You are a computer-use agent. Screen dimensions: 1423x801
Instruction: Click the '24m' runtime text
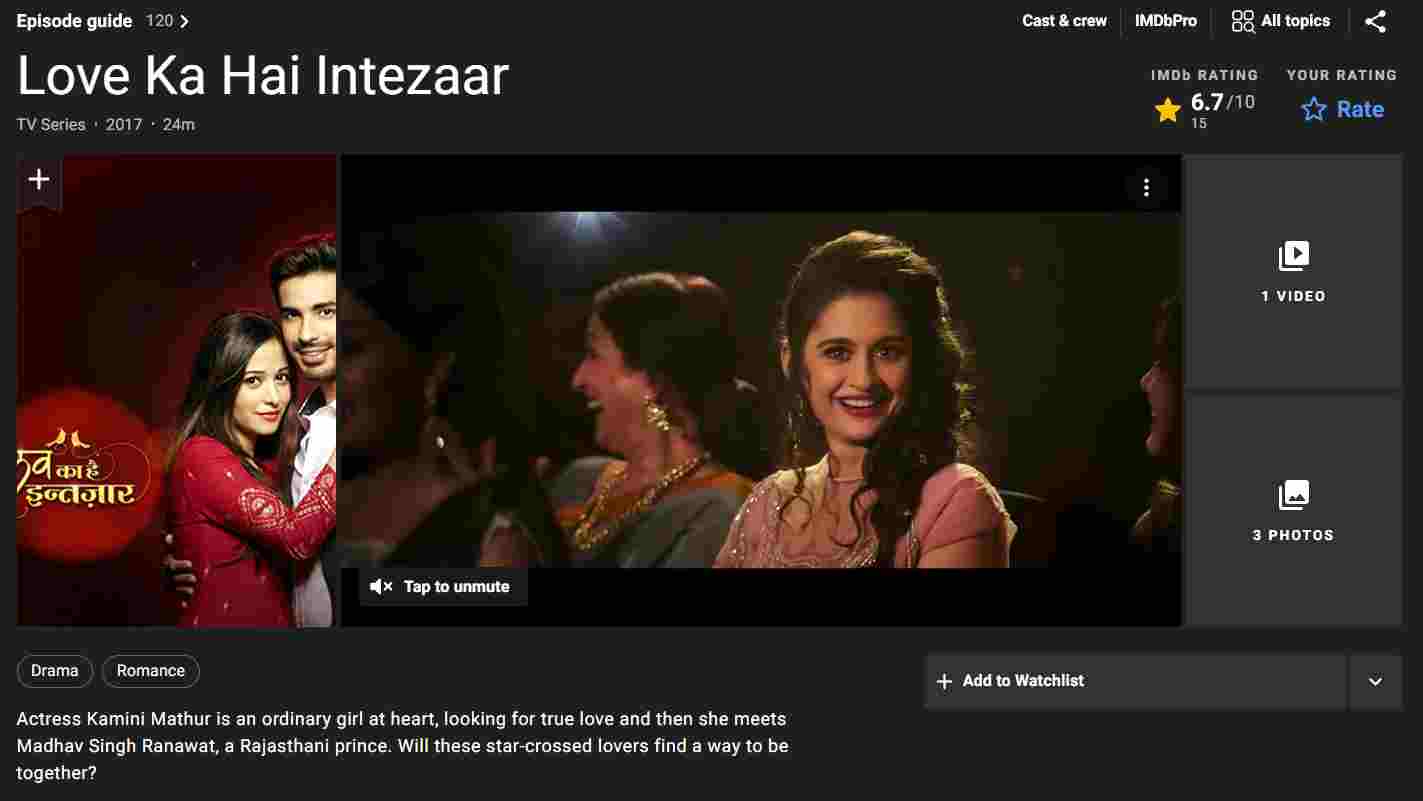179,125
